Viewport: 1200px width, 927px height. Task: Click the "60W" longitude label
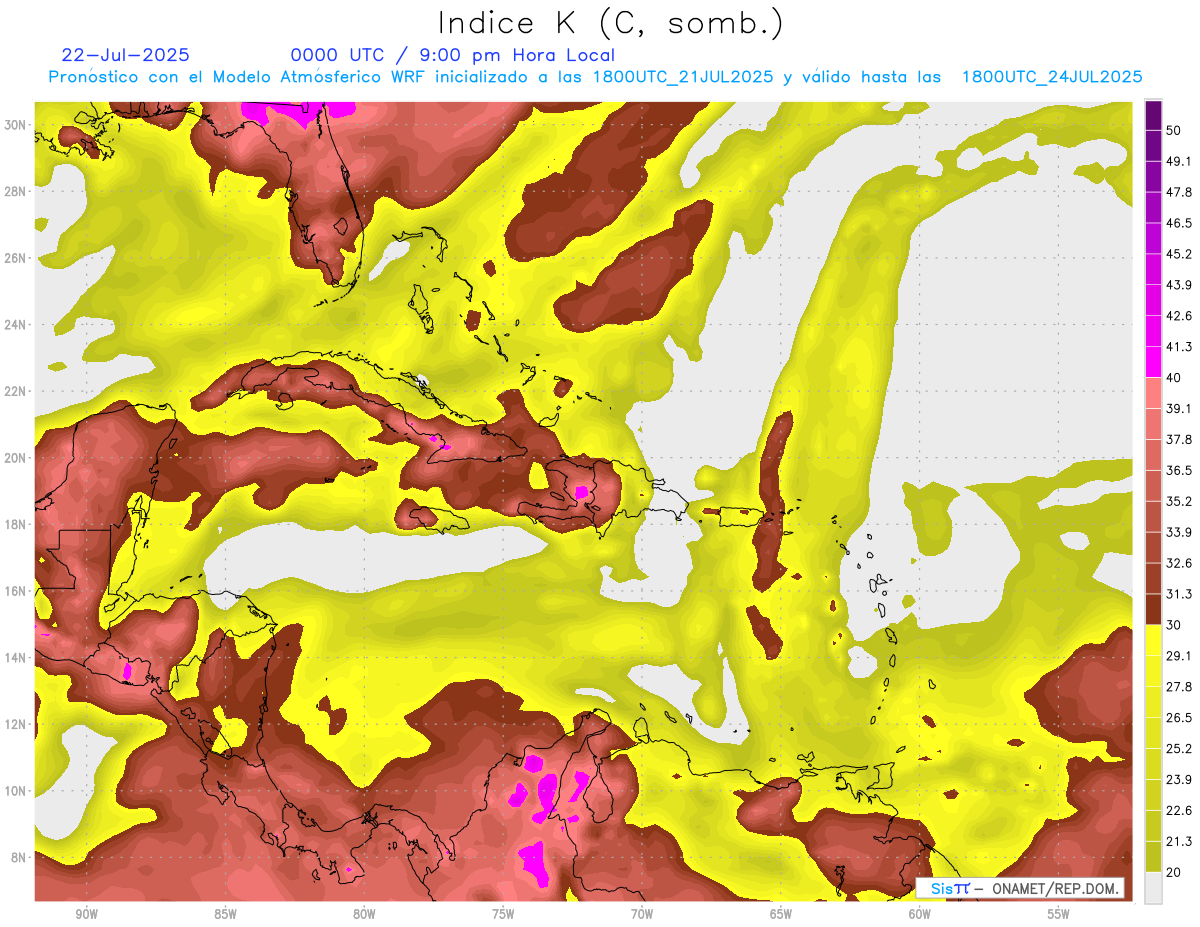coord(920,914)
